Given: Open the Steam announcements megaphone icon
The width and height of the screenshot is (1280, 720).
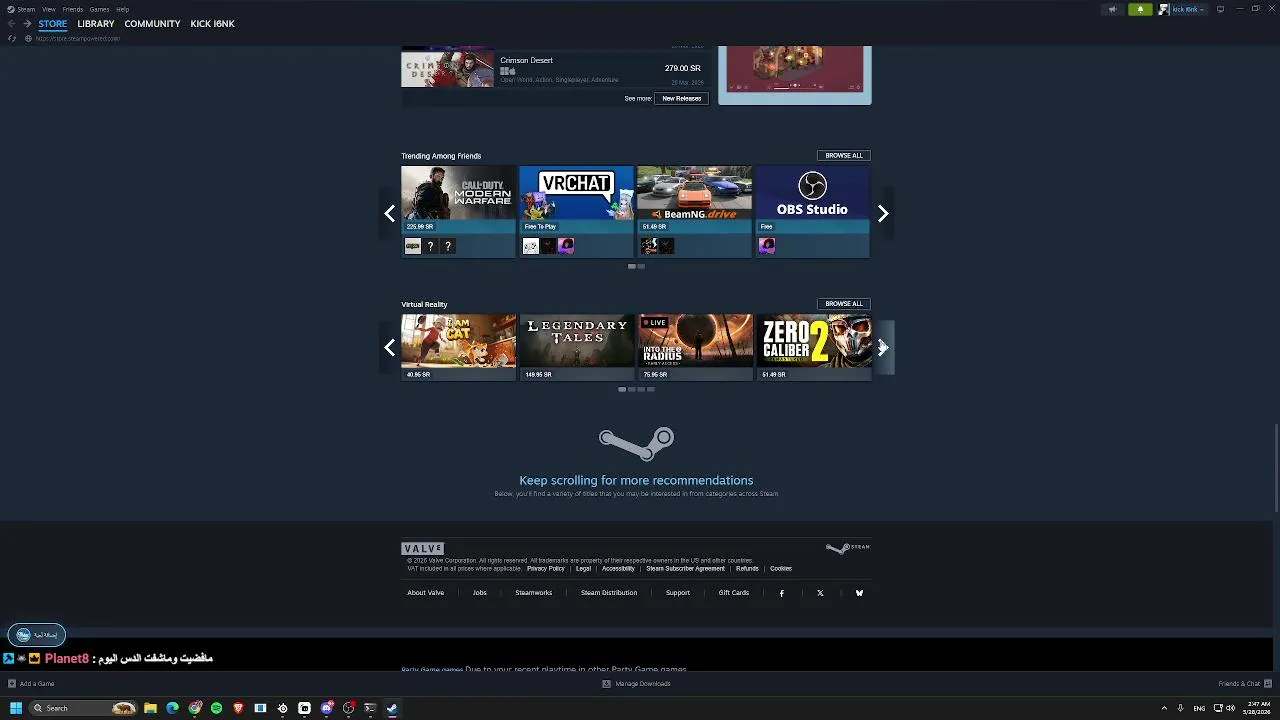Looking at the screenshot, I should tap(1112, 9).
